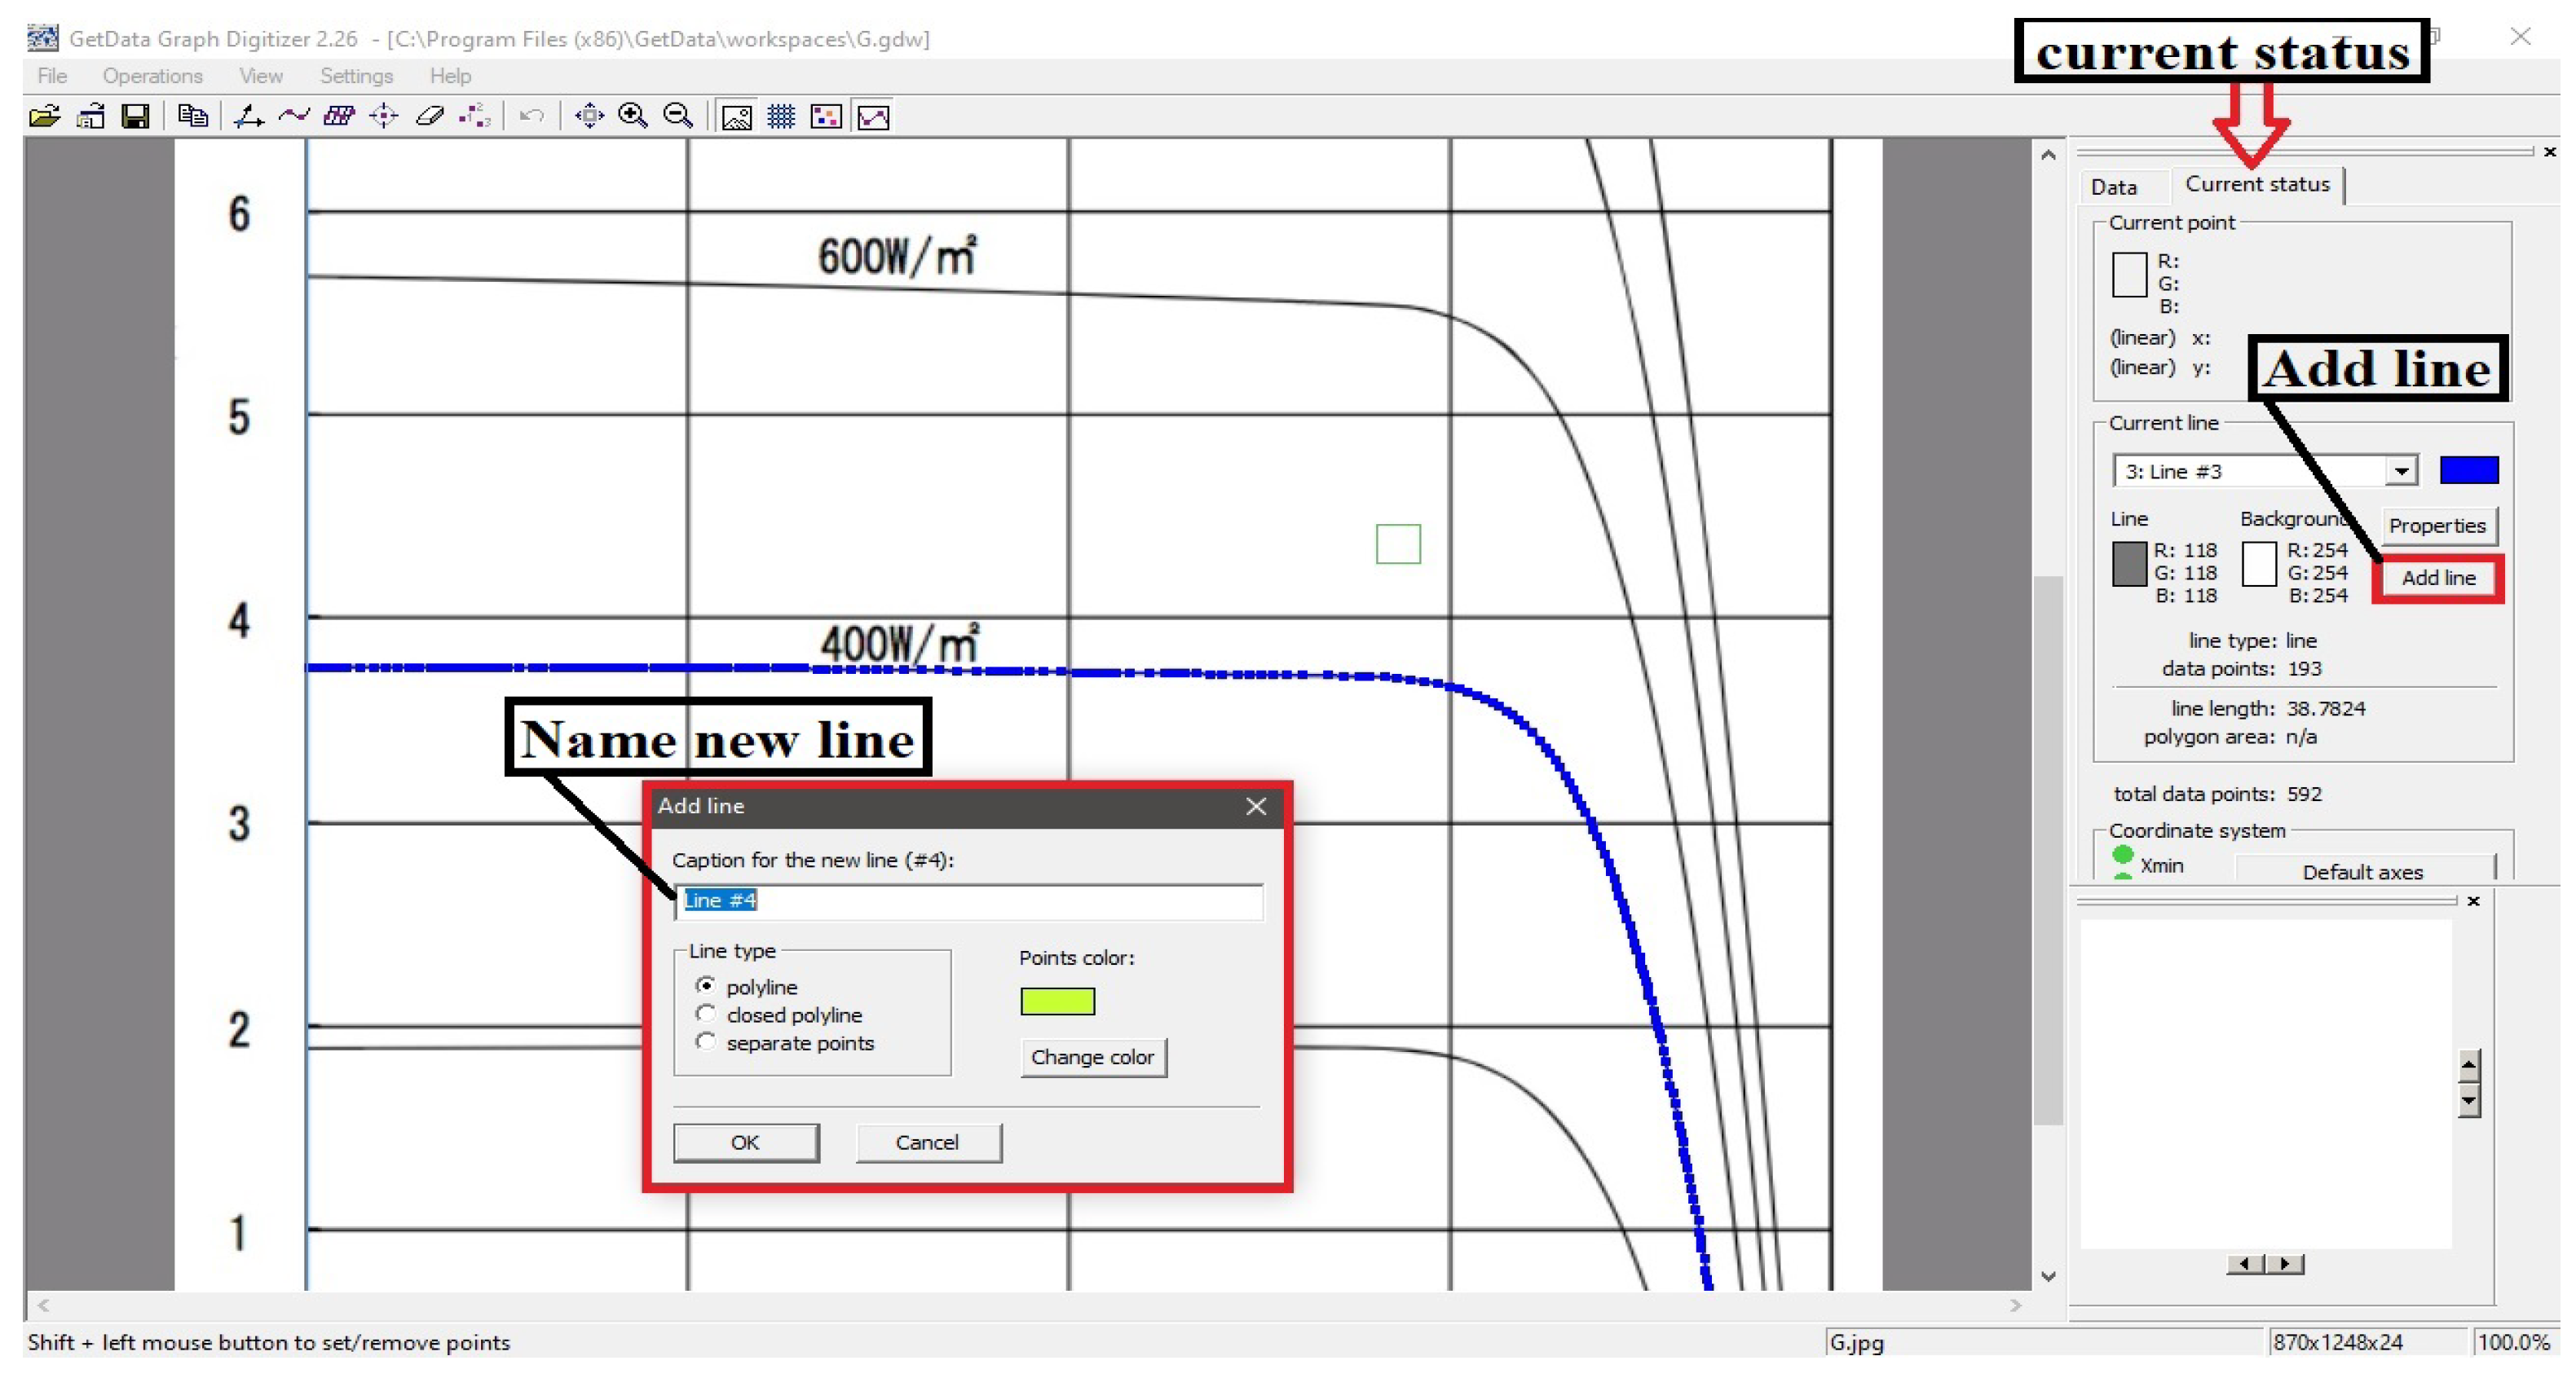Switch to the Data tab

pos(2113,187)
